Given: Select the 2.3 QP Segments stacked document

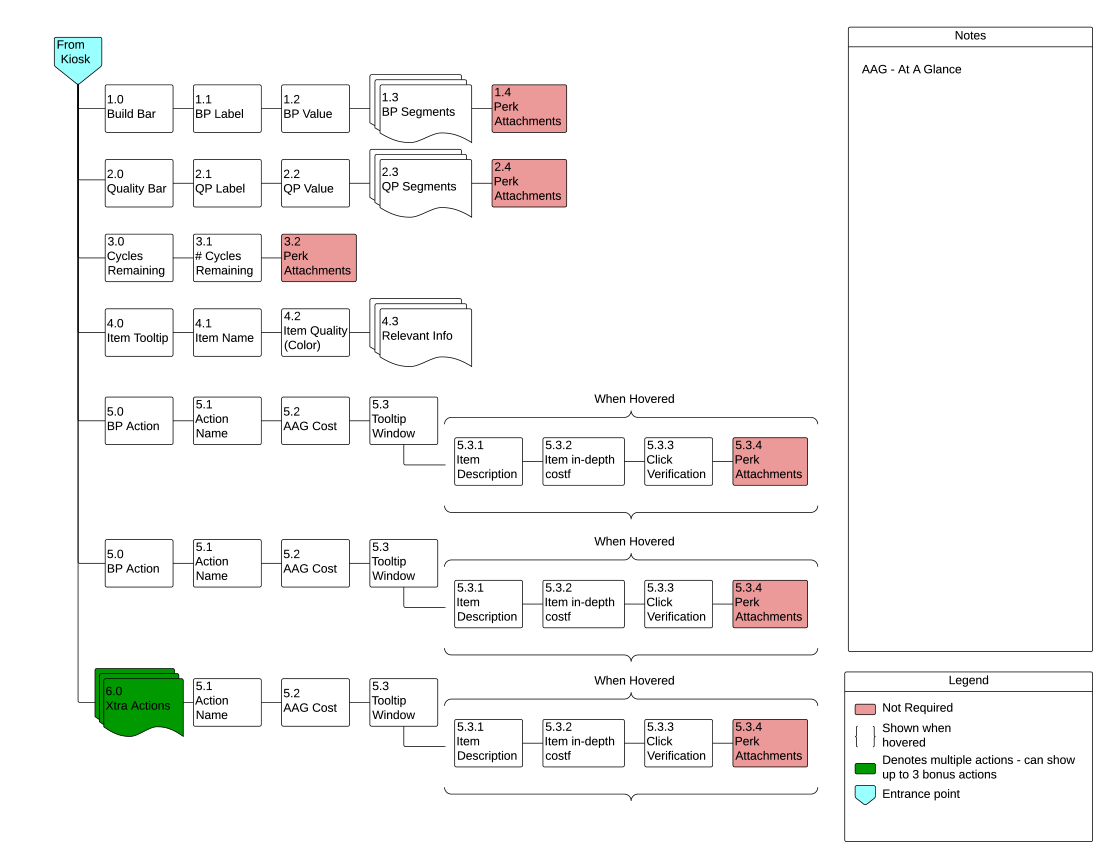Looking at the screenshot, I should click(419, 188).
